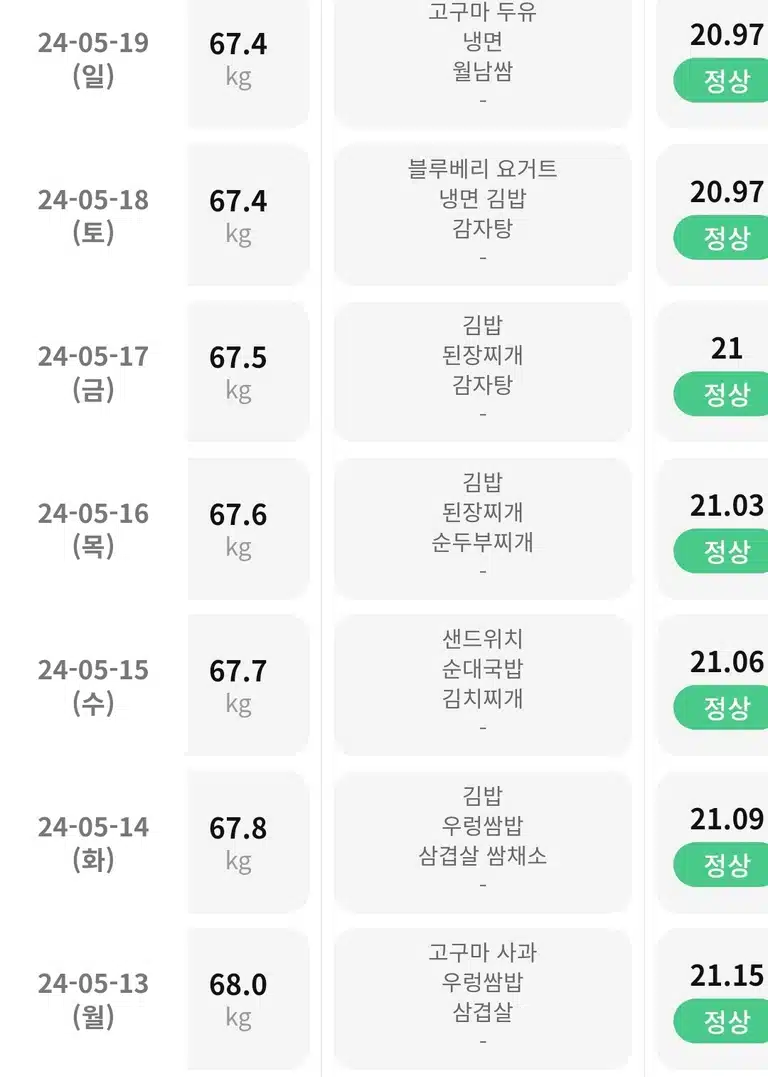Open the 68.0 kg weight card
Screen dimensions: 768x1077
tap(248, 999)
